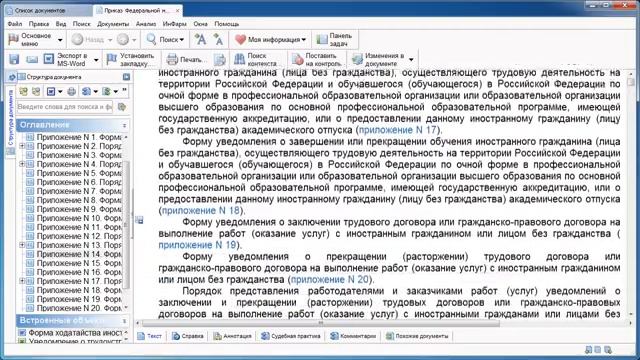Click Экспорт в MS-Word button

click(x=67, y=60)
